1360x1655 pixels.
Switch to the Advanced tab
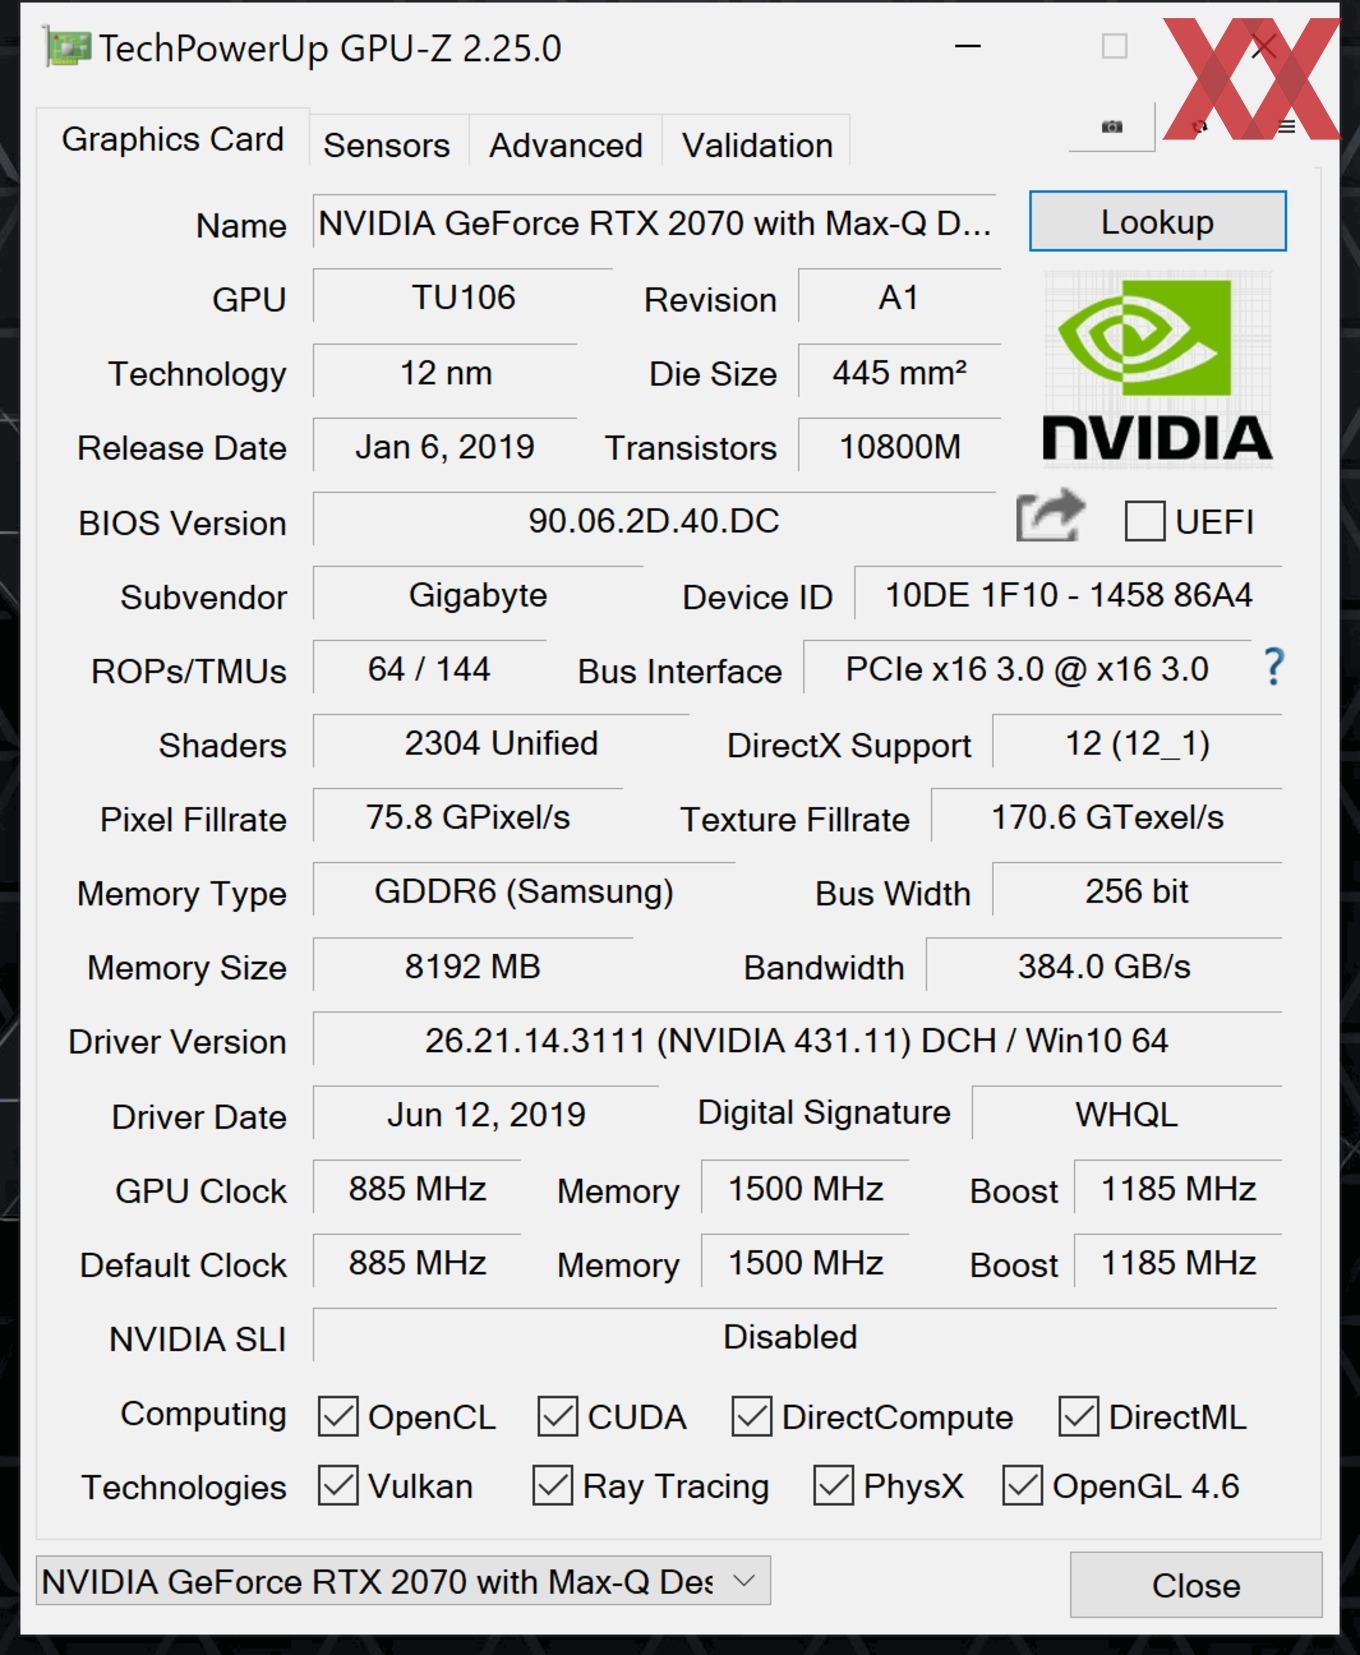[x=565, y=145]
